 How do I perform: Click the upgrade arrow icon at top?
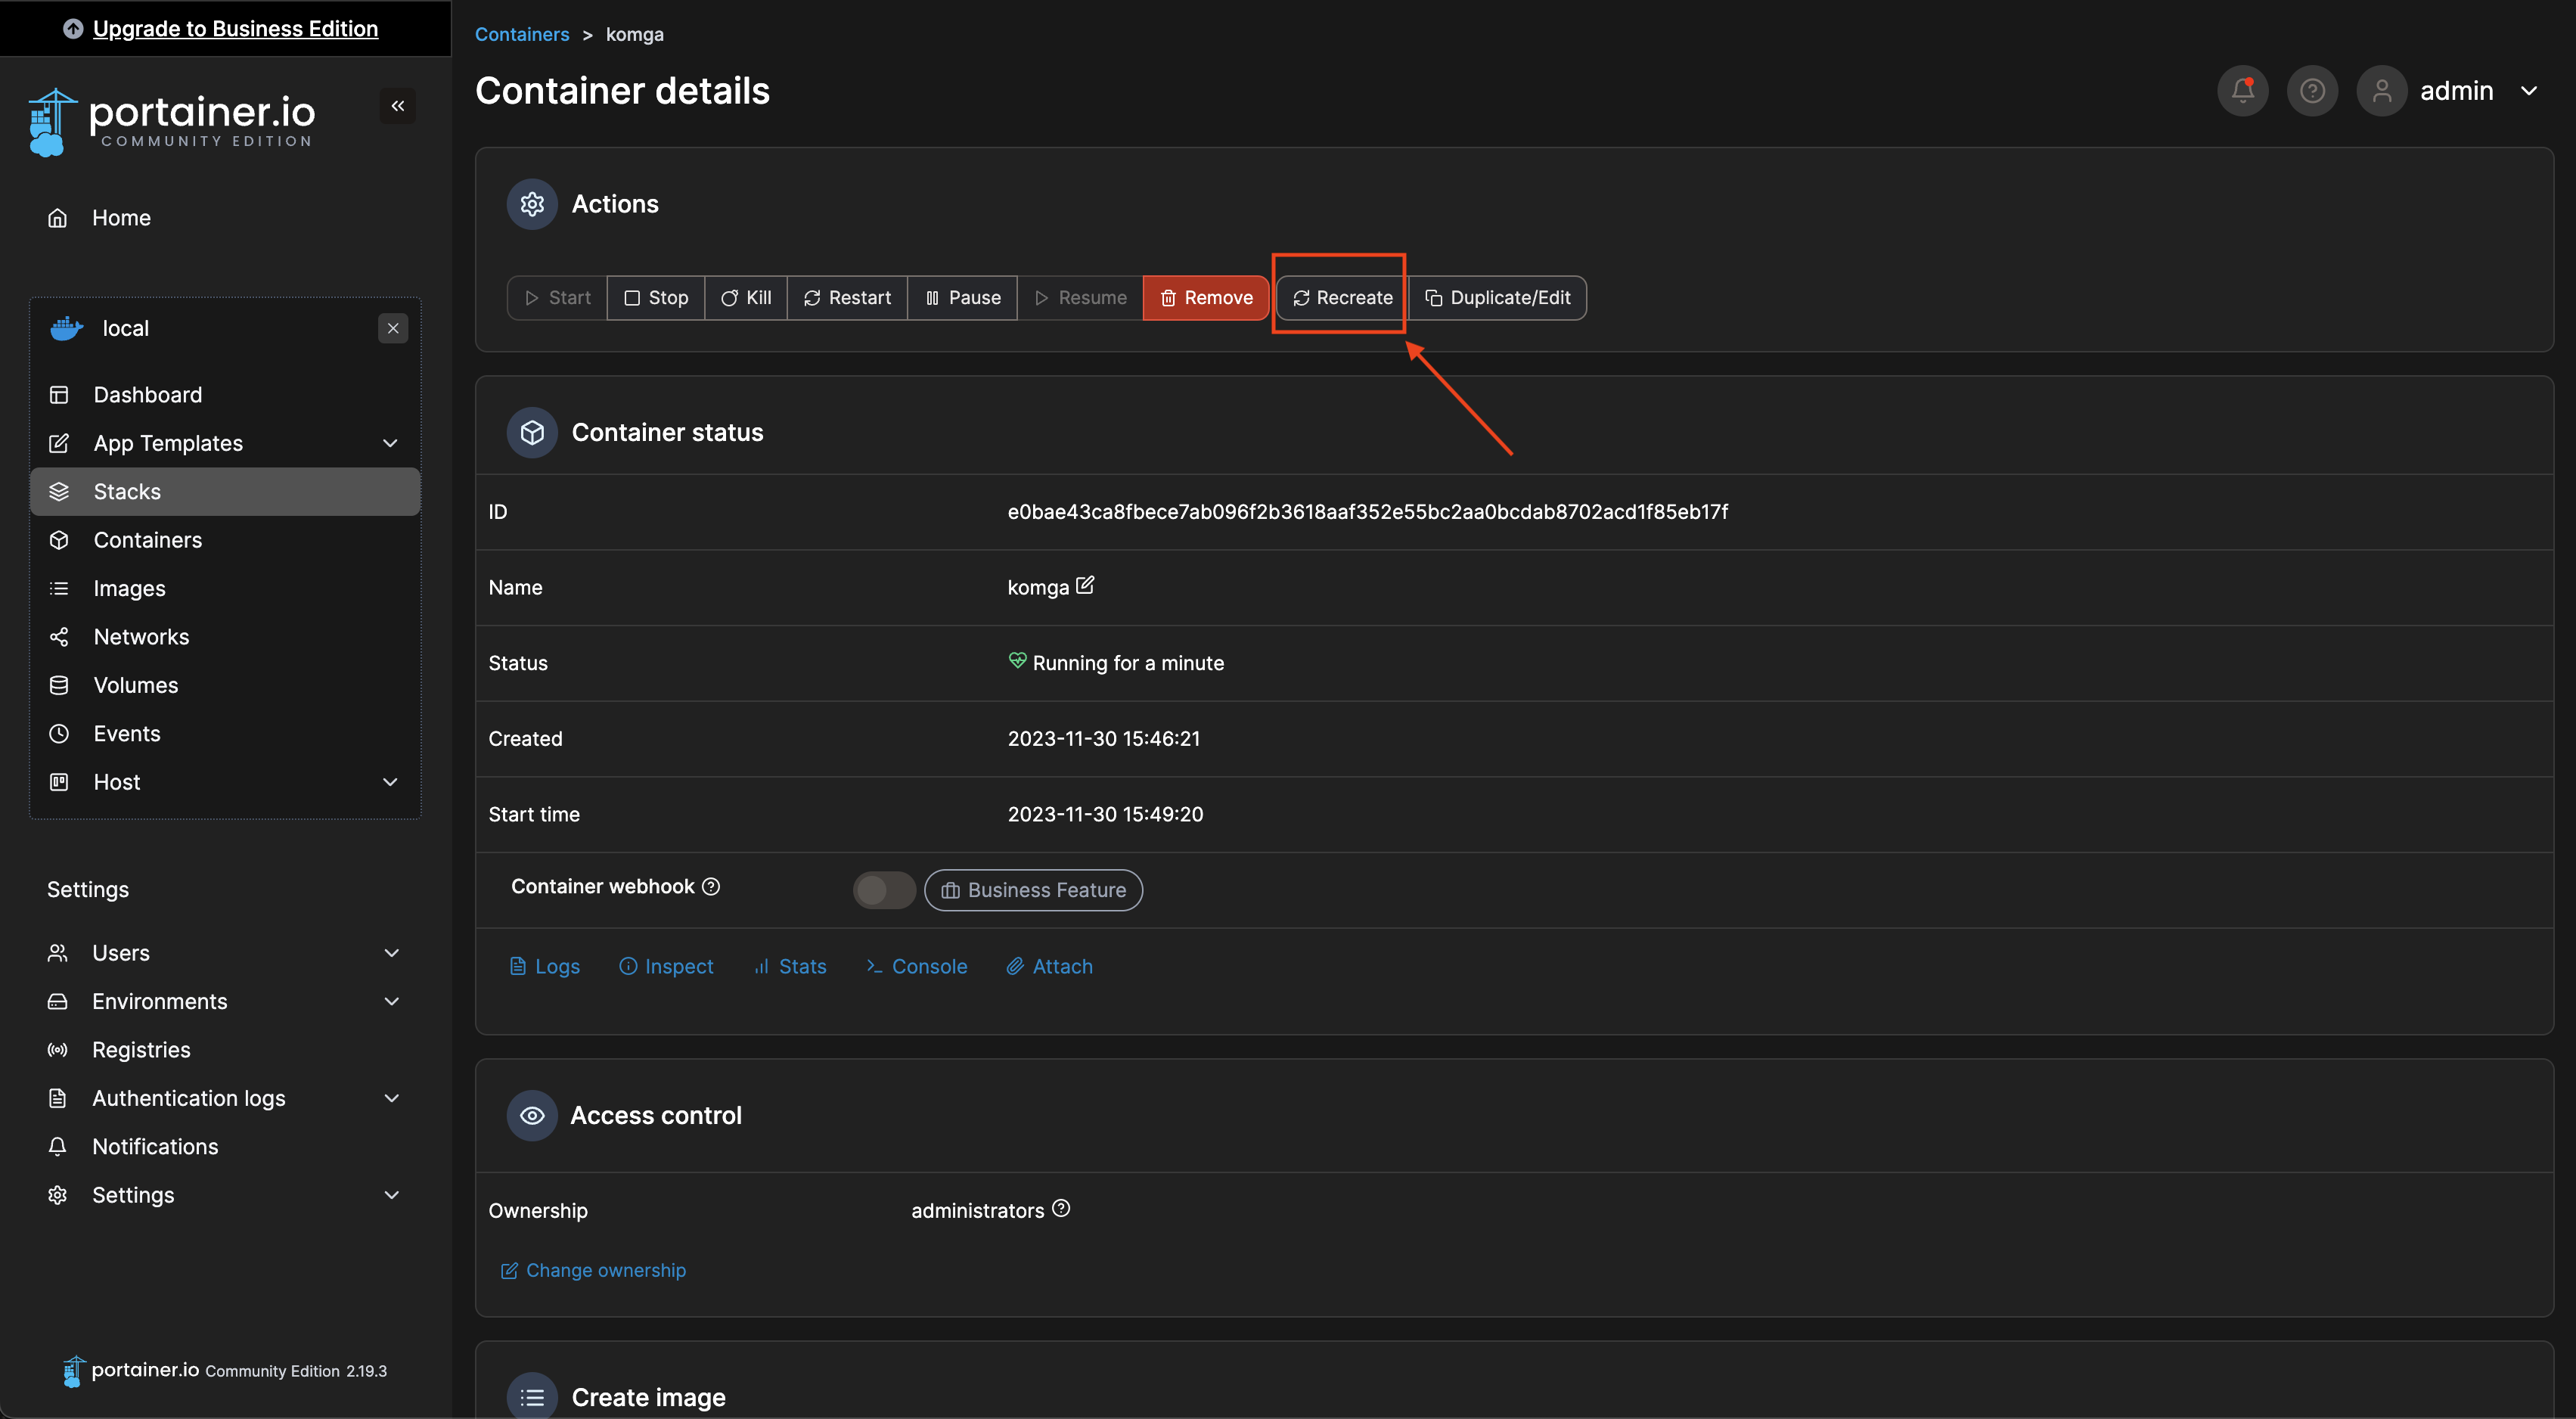click(x=73, y=28)
